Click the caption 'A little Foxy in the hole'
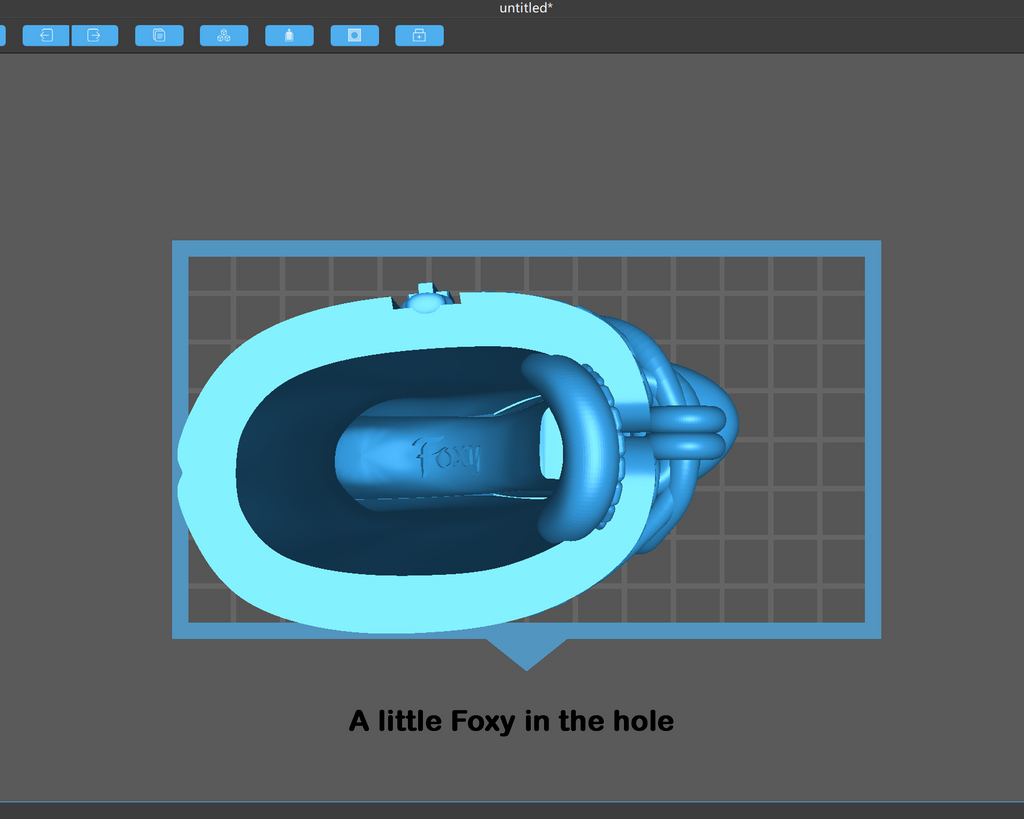Screen dimensions: 1024x819 [x=511, y=721]
